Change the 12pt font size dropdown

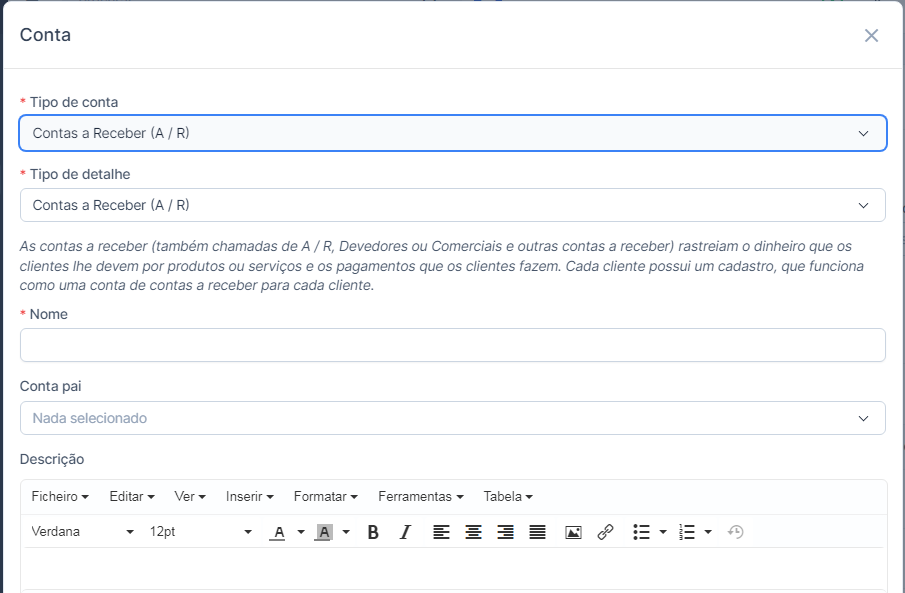(200, 532)
